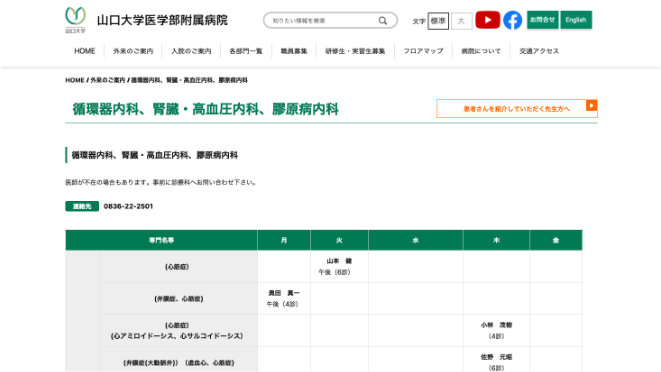The image size is (661, 372).
Task: Open the お問合せ contact button
Action: click(x=543, y=20)
